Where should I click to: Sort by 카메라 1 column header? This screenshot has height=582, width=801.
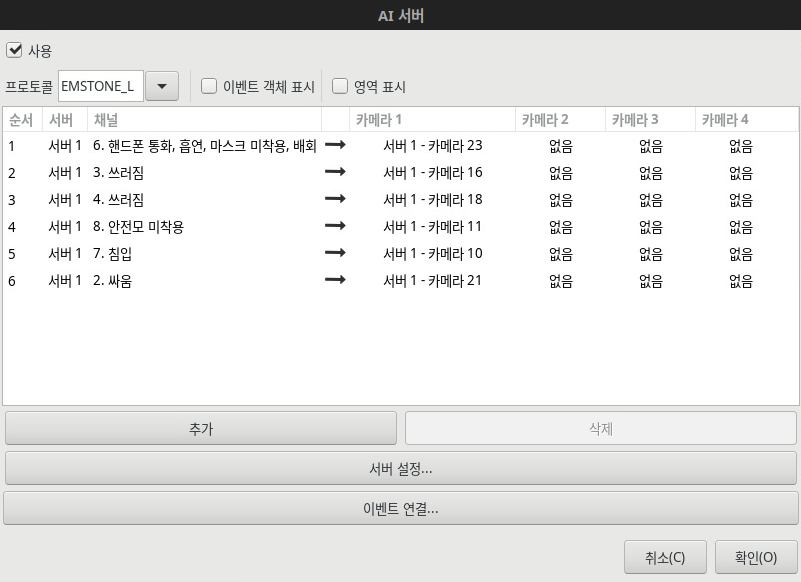point(432,120)
